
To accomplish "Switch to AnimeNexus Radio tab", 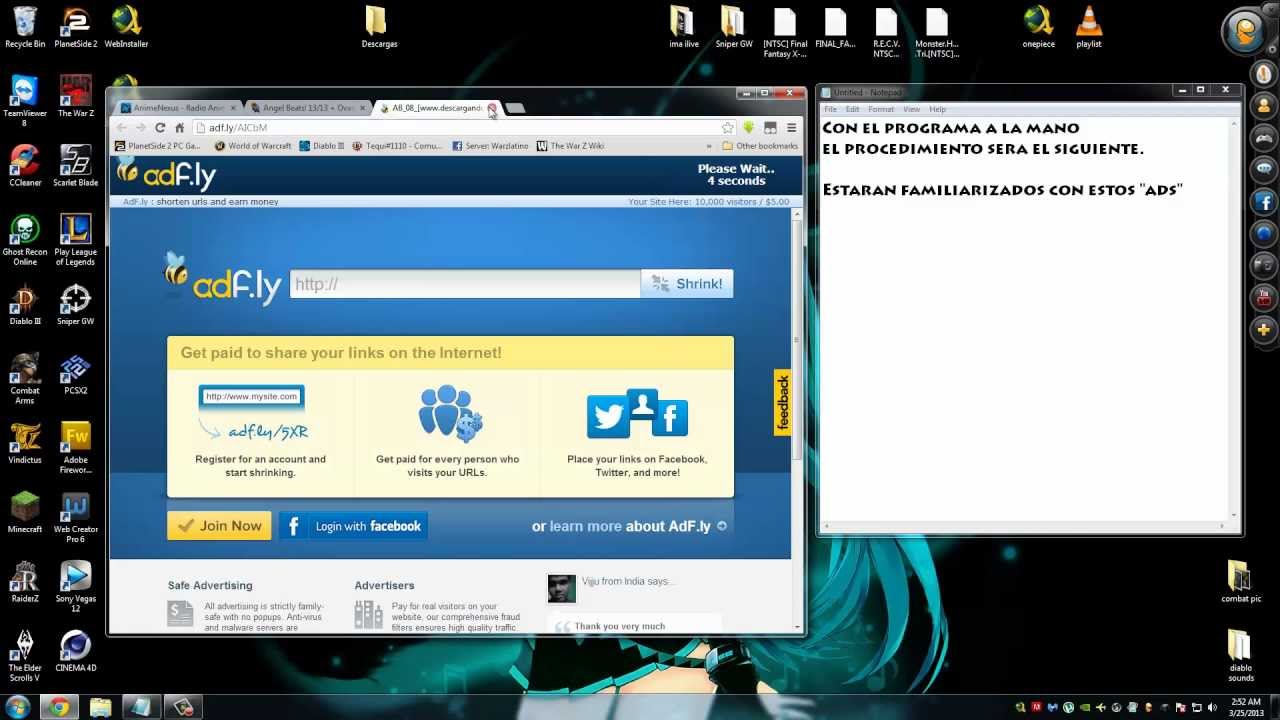I will coord(176,108).
